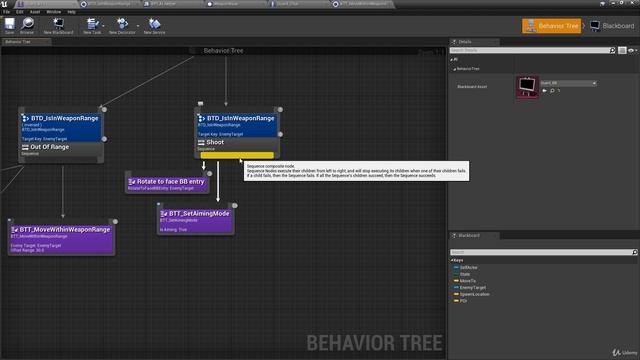This screenshot has height=360, width=640.
Task: Switch to Blackboard mode
Action: coord(612,26)
